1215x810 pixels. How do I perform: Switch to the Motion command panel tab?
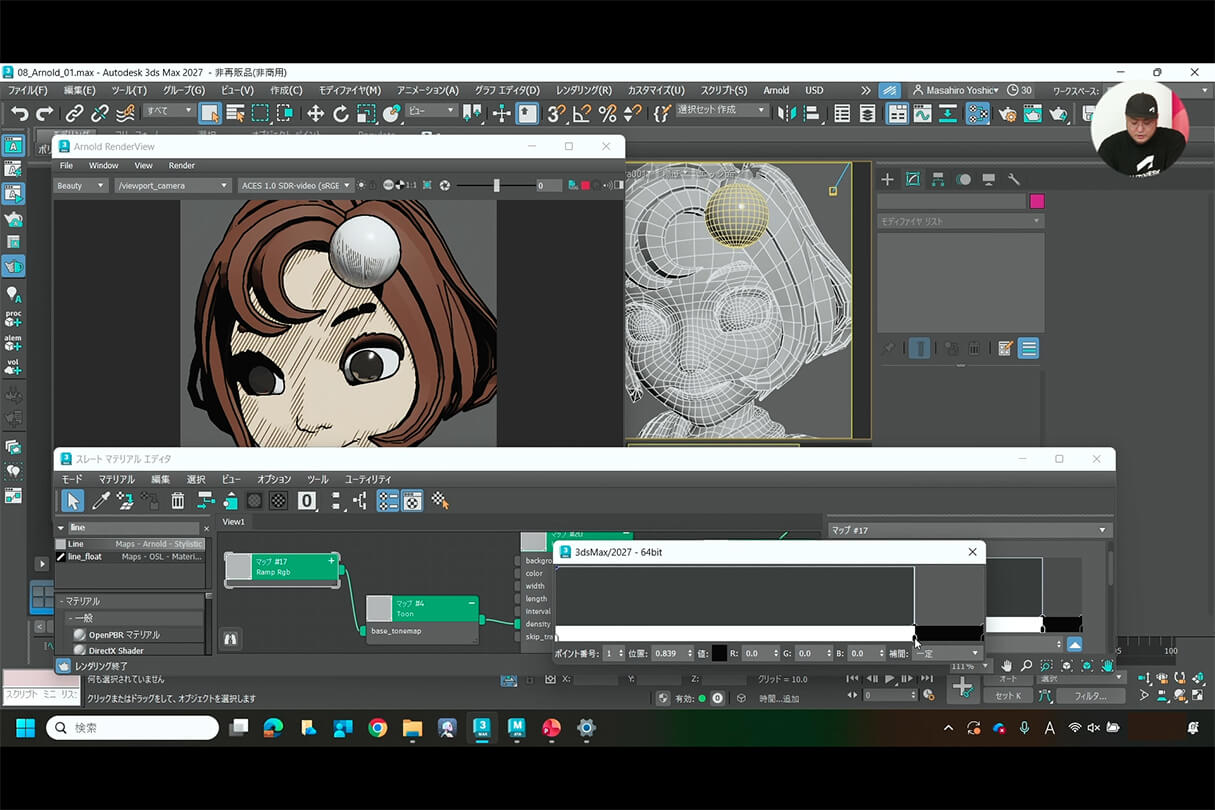pyautogui.click(x=963, y=180)
